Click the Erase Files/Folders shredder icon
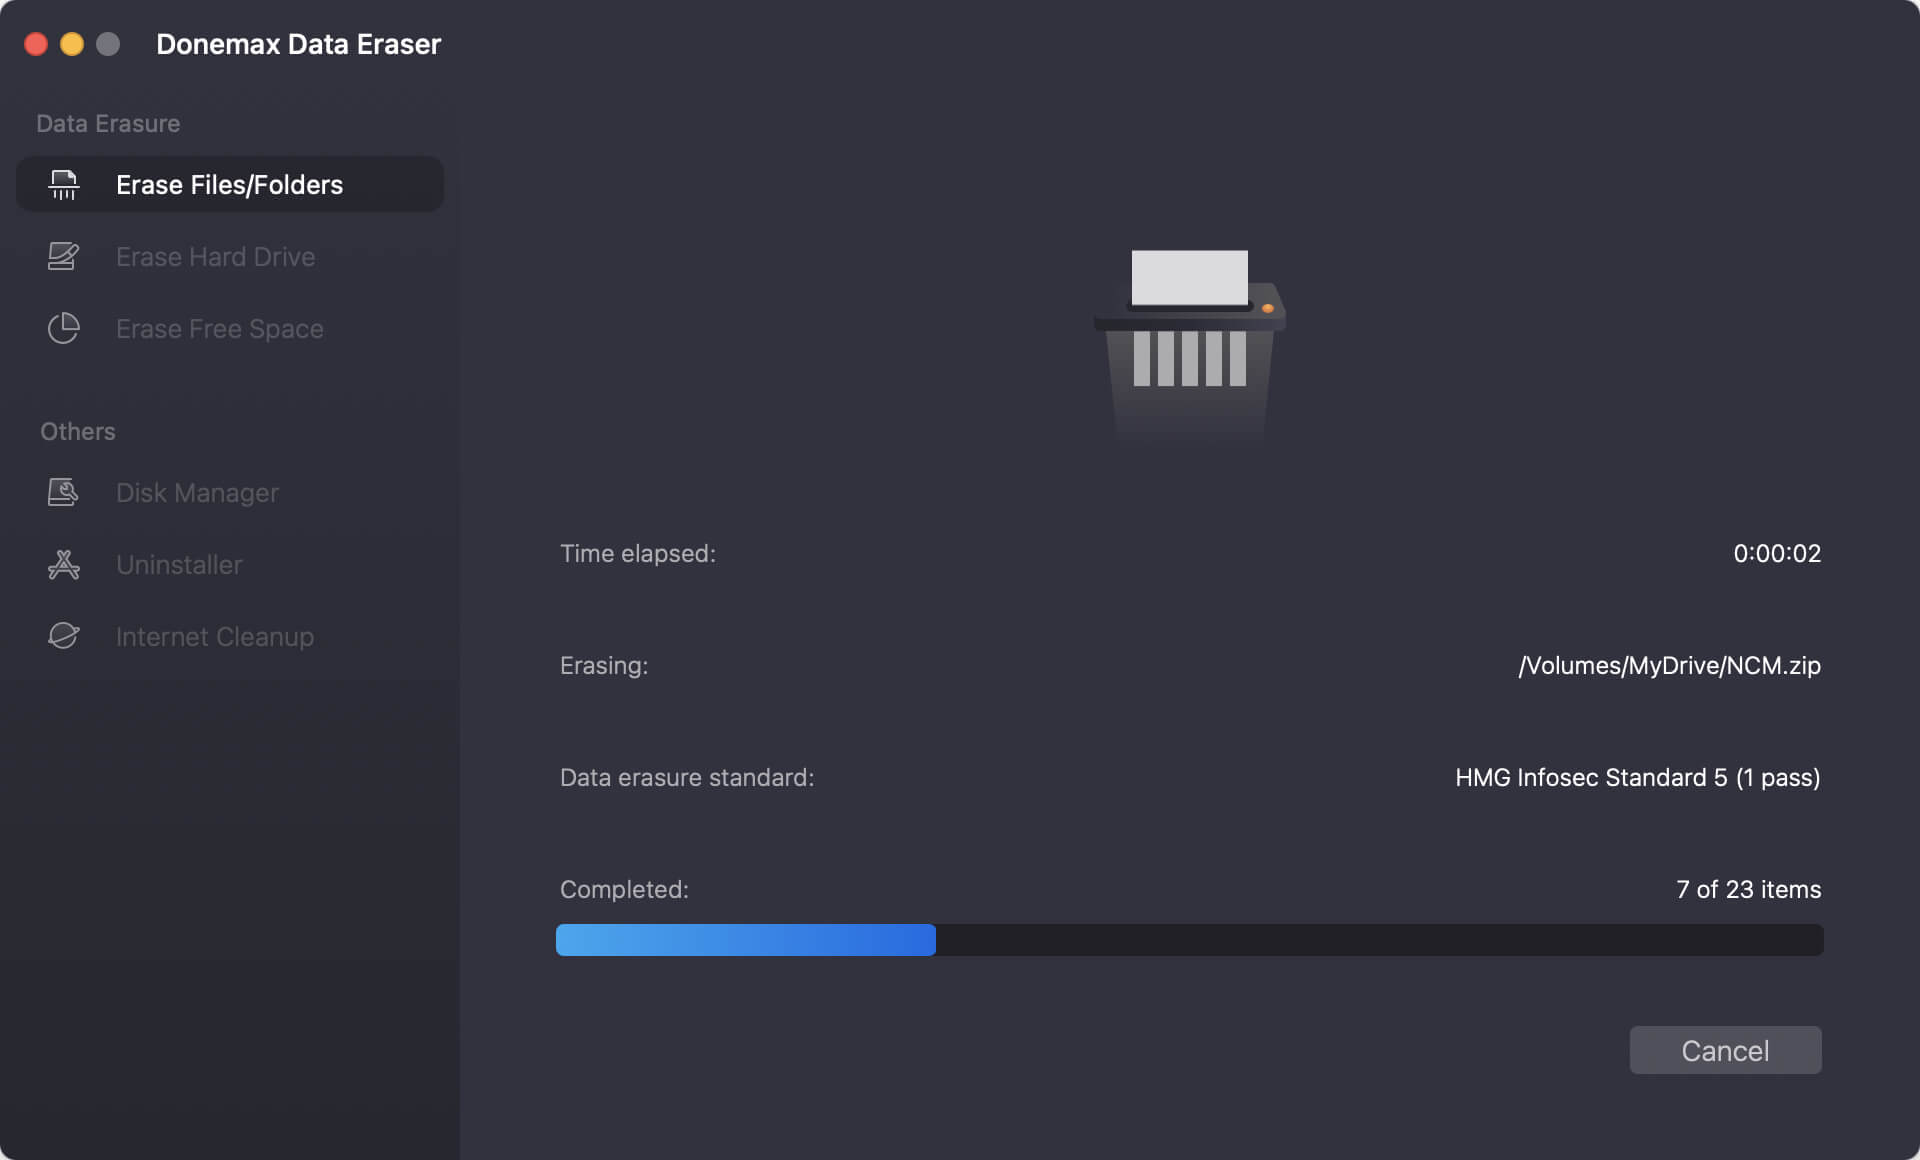The height and width of the screenshot is (1160, 1920). click(64, 185)
